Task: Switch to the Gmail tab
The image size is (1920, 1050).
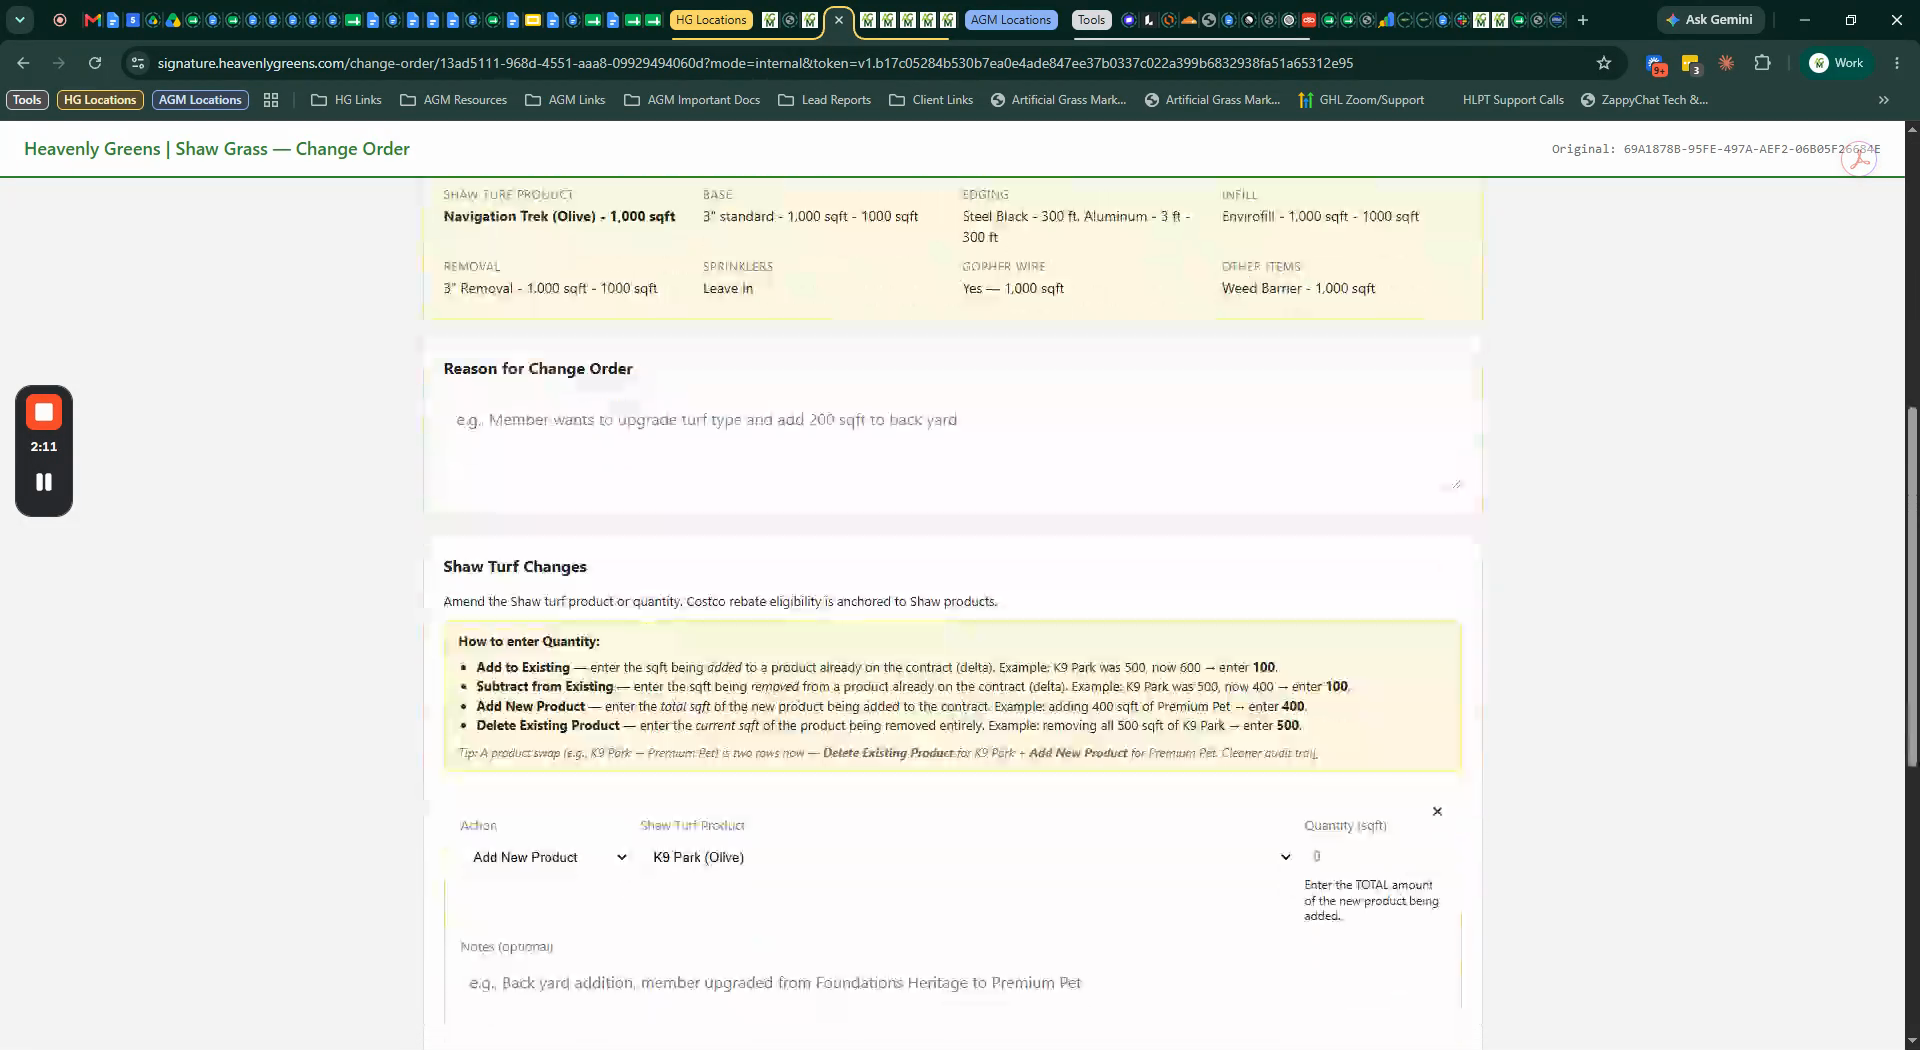Action: tap(92, 20)
